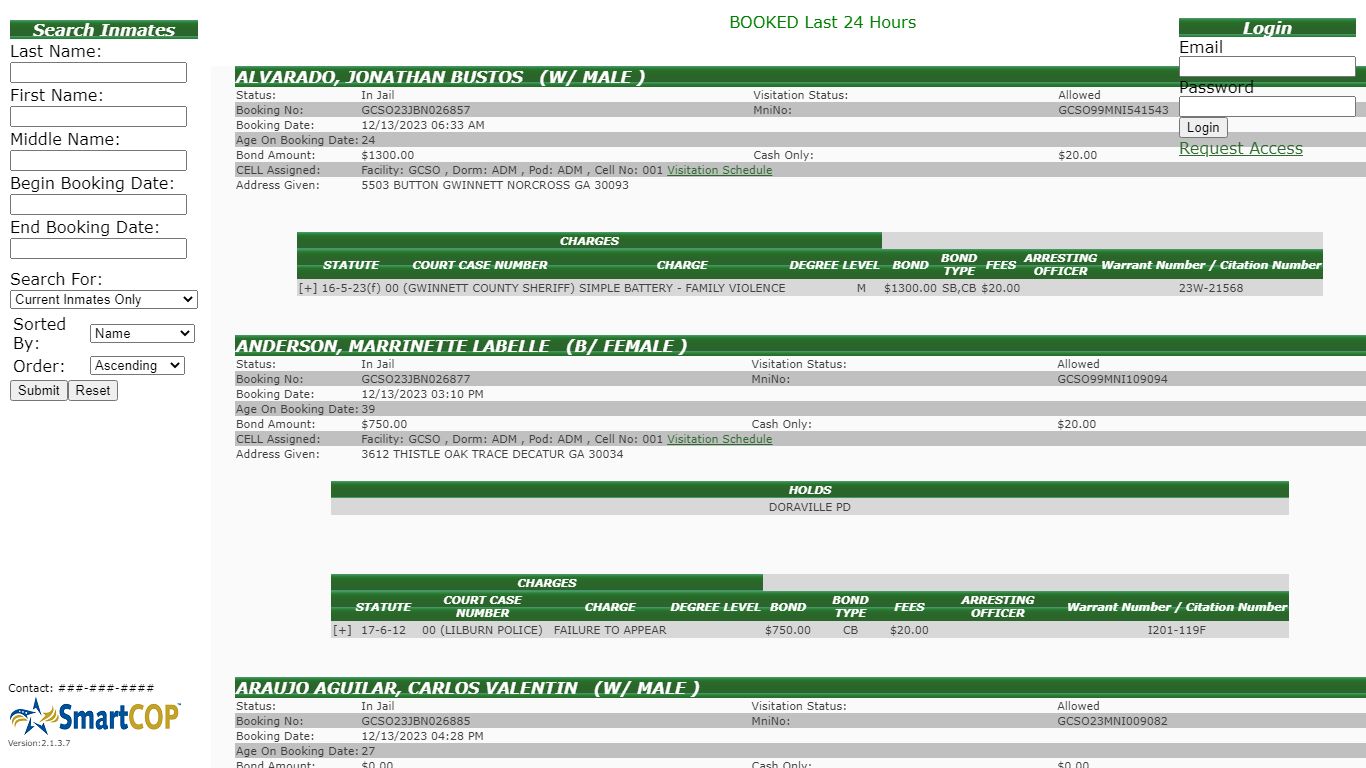
Task: Click the $1300.00 bond amount under Alvarado's status
Action: [387, 155]
